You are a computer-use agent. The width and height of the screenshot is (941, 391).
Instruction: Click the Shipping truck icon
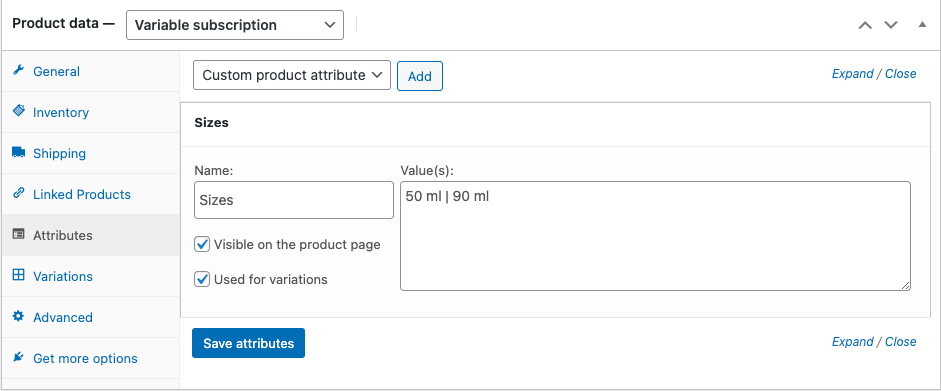click(19, 152)
